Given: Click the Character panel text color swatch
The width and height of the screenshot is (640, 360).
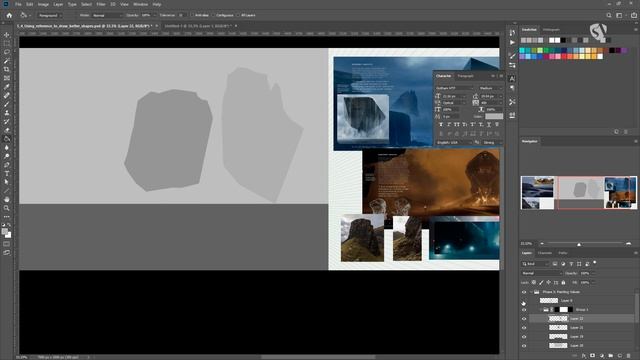Looking at the screenshot, I should point(494,116).
